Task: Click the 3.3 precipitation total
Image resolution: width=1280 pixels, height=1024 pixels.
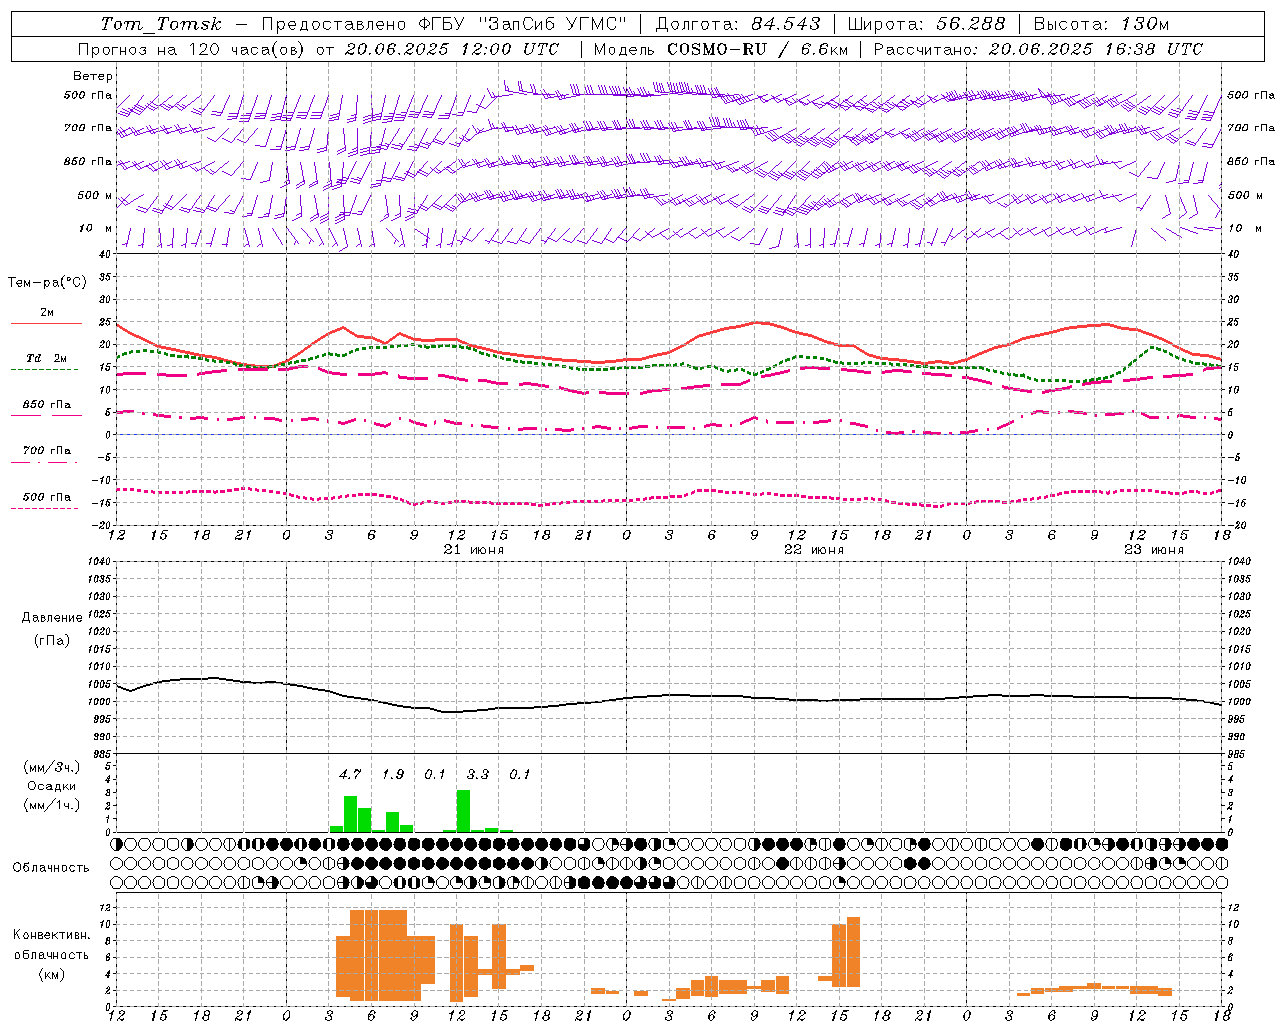Action: 478,774
